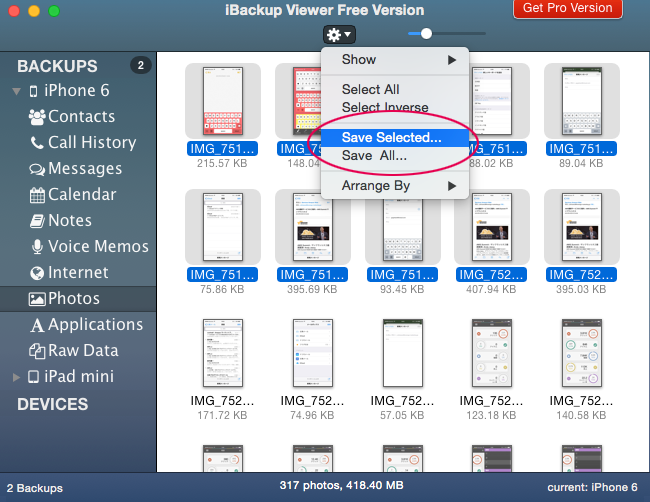Click the Call History phone icon

(x=37, y=143)
